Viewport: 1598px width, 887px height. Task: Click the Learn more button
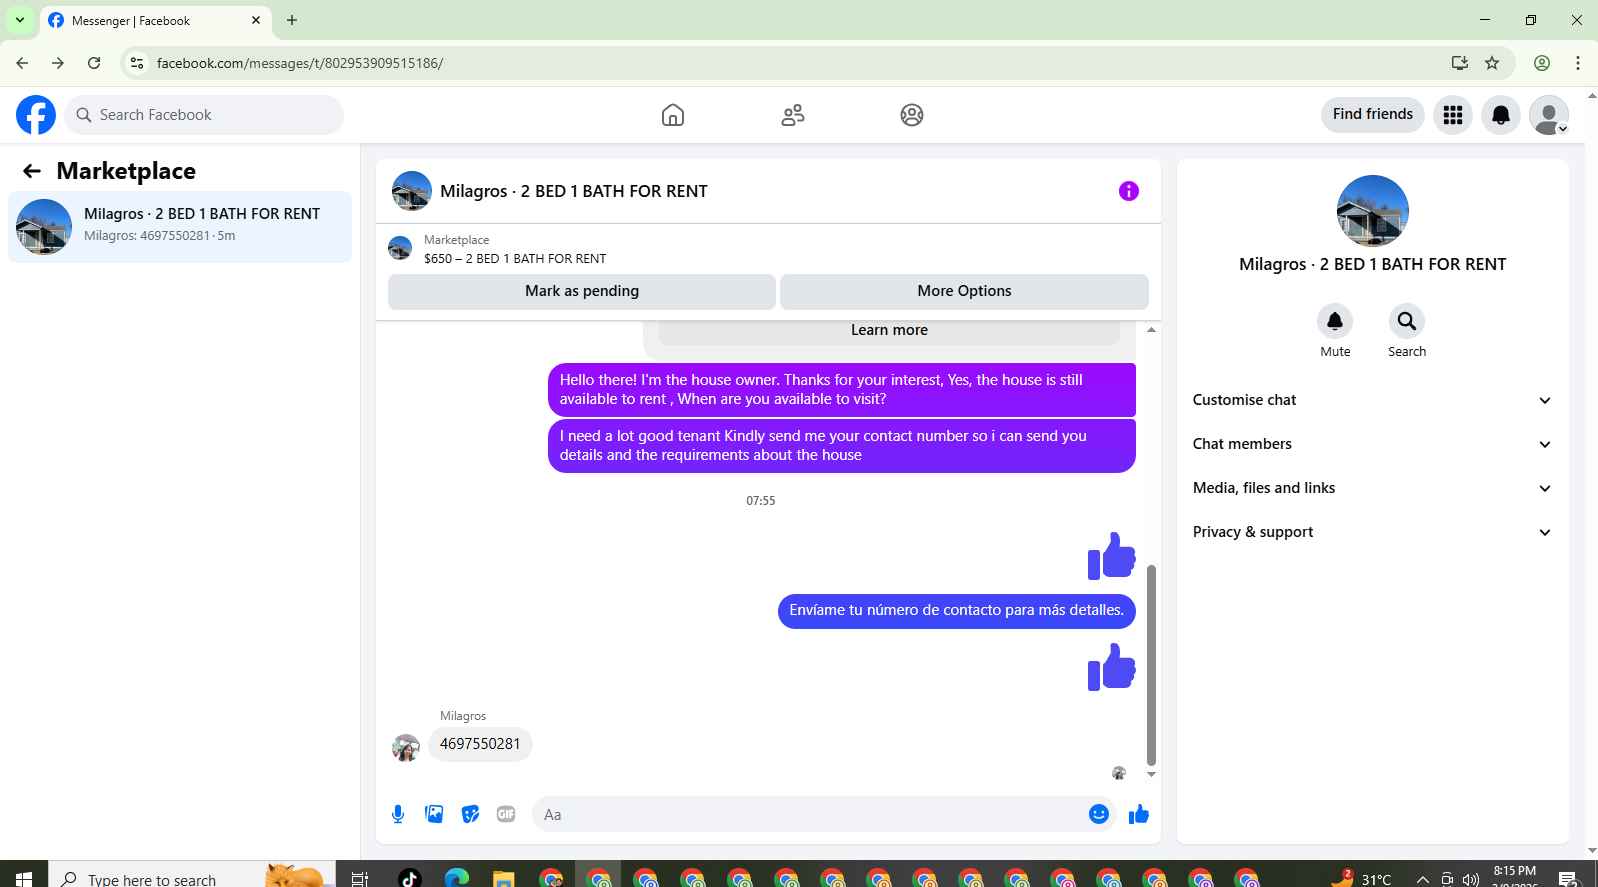pyautogui.click(x=889, y=331)
